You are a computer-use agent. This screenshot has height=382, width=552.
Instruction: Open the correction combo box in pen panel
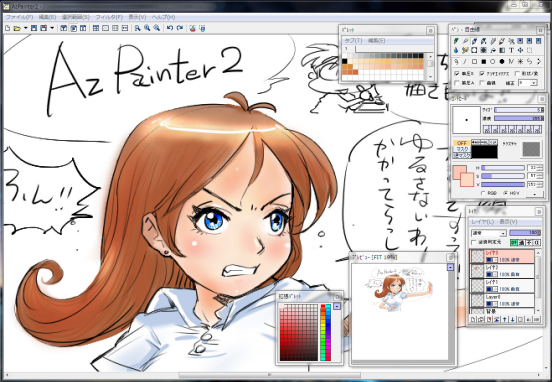pyautogui.click(x=527, y=83)
